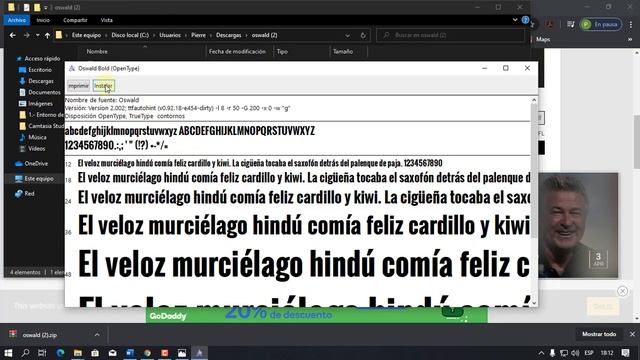640x360 pixels.
Task: Expand the Explorer ribbon chevron
Action: point(515,20)
